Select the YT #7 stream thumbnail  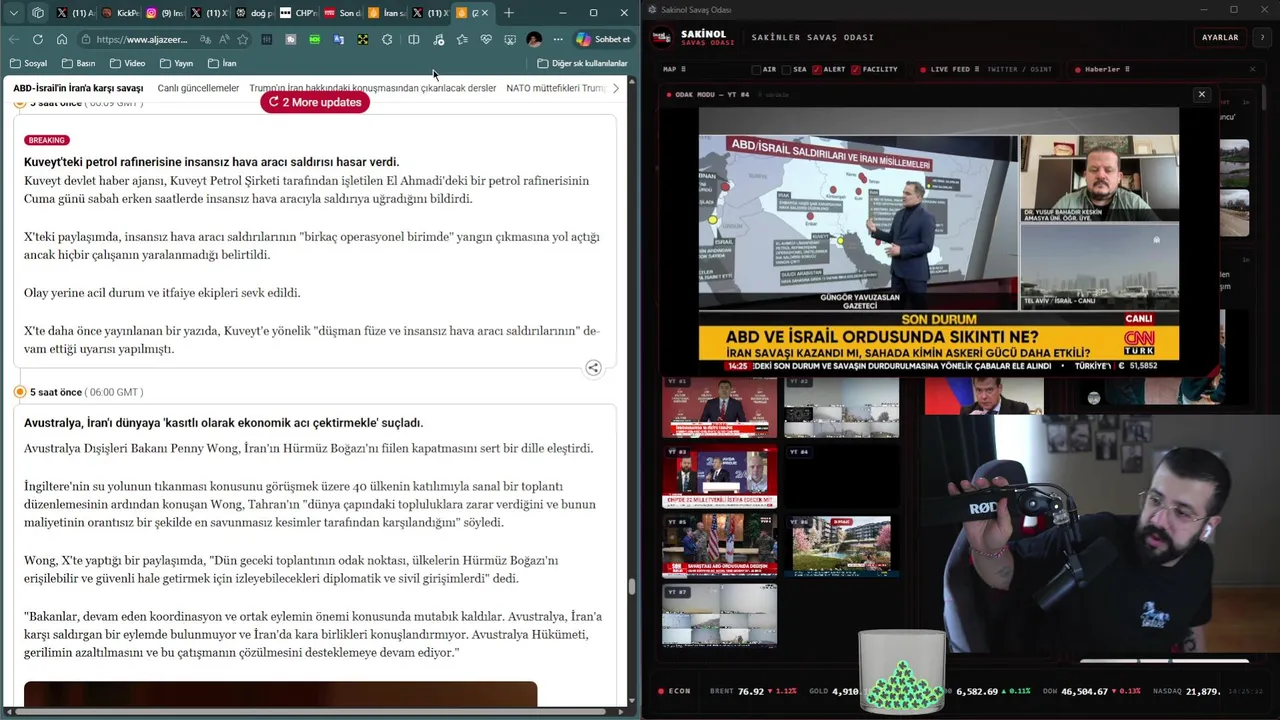(x=719, y=617)
